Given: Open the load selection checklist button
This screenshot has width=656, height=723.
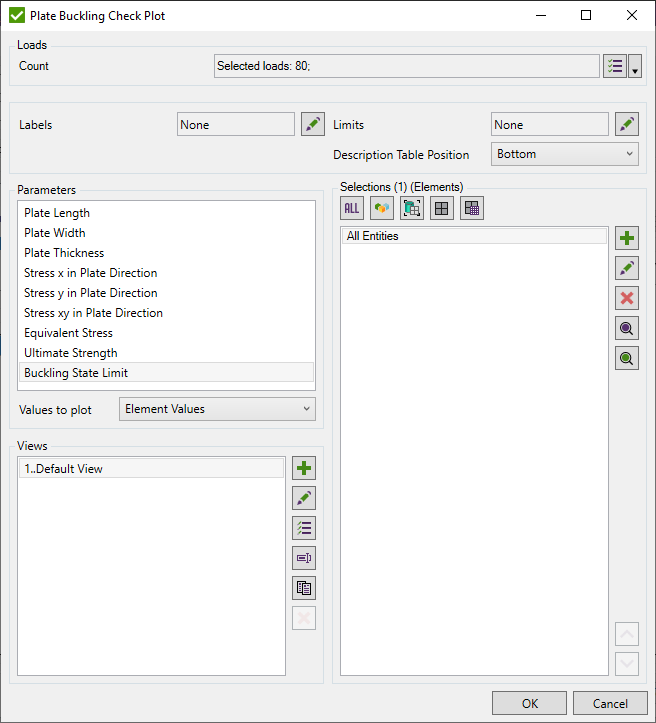Looking at the screenshot, I should tap(615, 66).
